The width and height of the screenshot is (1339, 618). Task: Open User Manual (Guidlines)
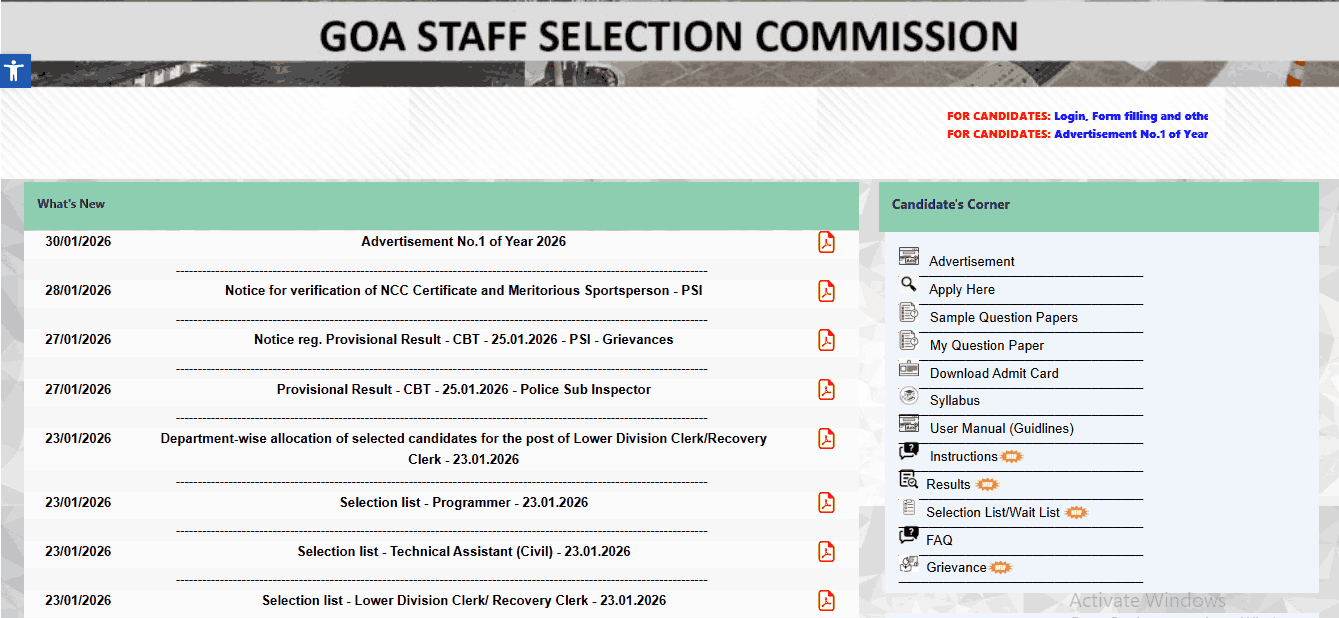[1001, 429]
